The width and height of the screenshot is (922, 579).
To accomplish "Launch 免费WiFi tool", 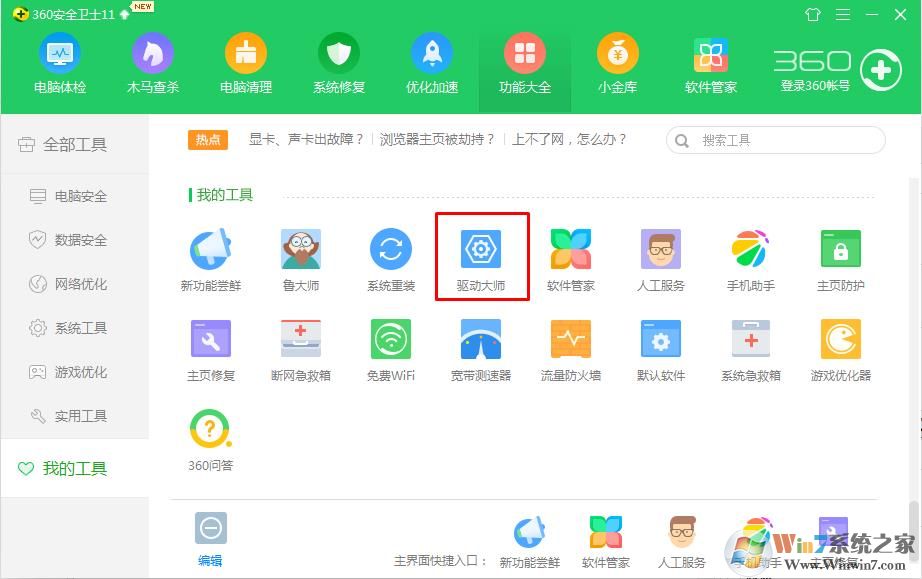I will (391, 350).
